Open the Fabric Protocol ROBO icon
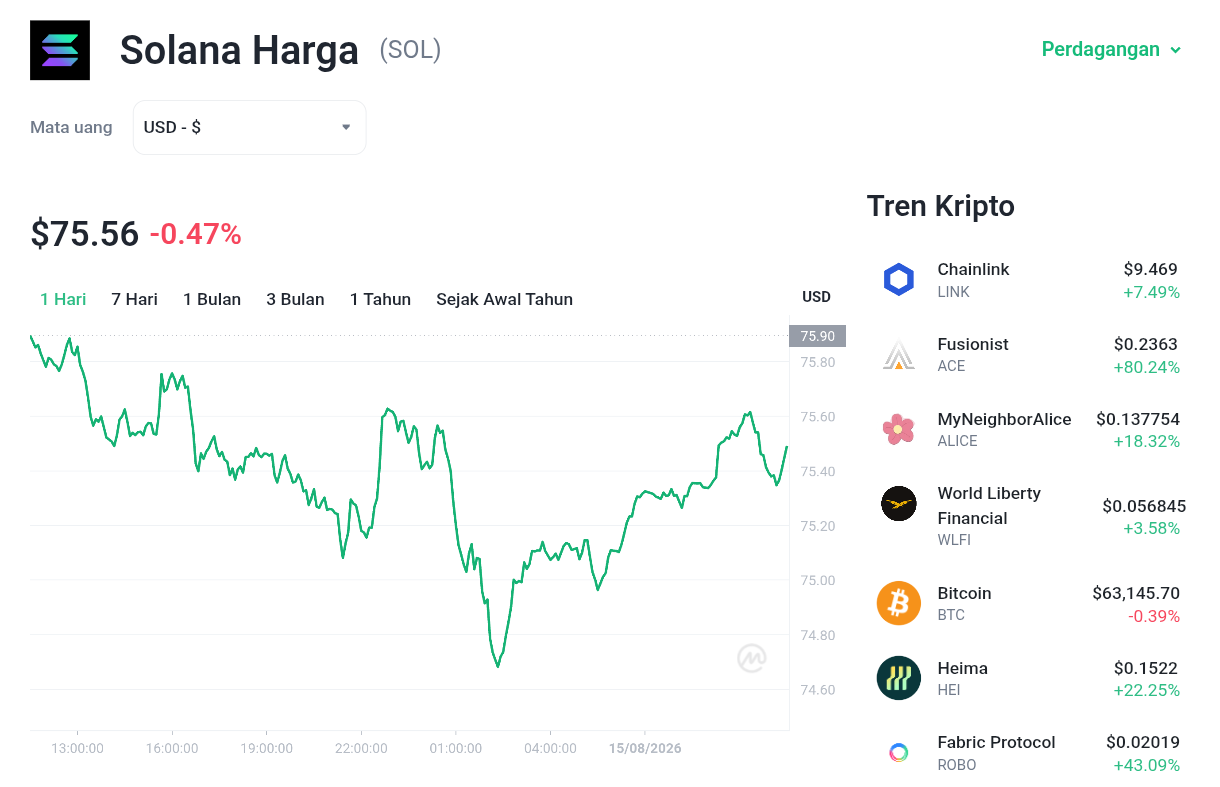Screen dimensions: 1220x787 point(899,753)
